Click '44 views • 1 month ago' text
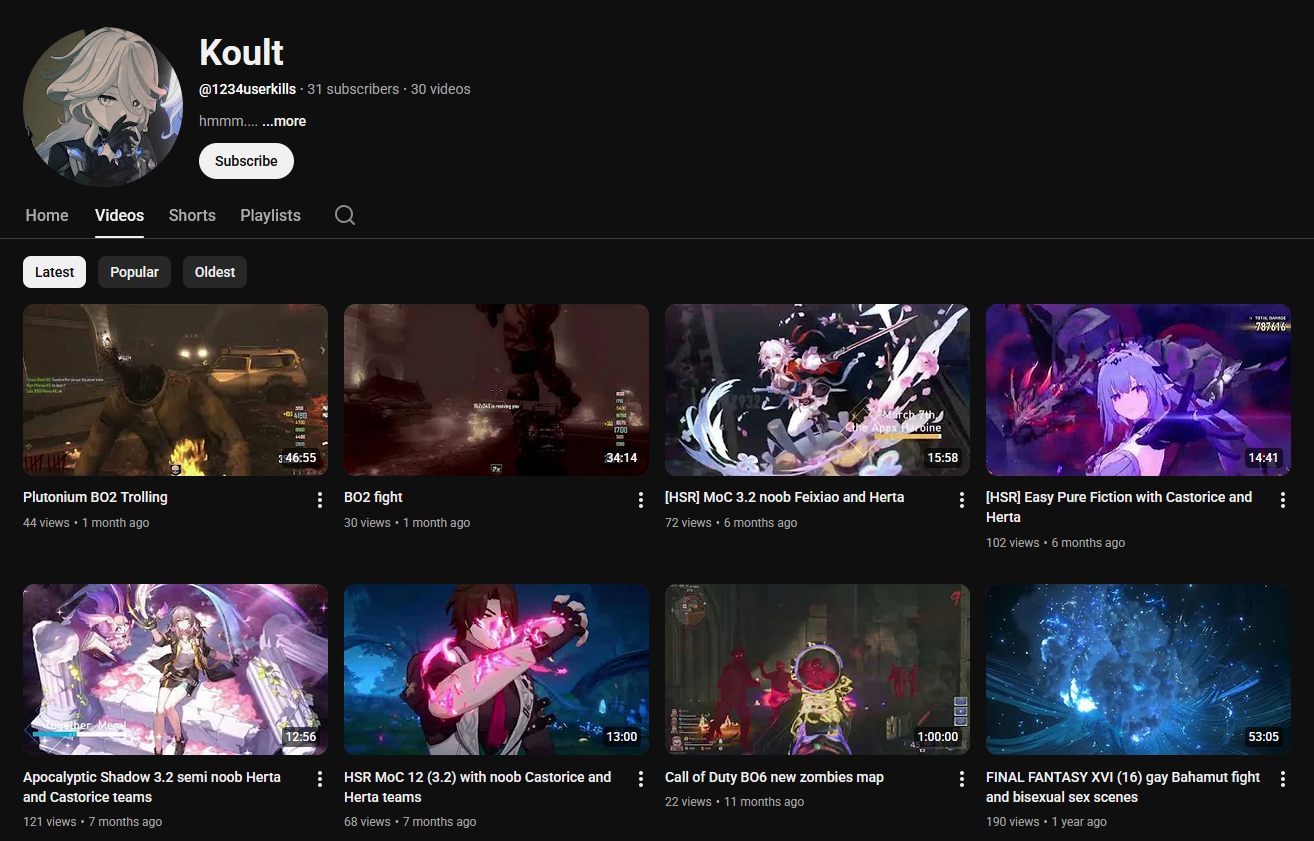Image resolution: width=1314 pixels, height=841 pixels. (86, 523)
